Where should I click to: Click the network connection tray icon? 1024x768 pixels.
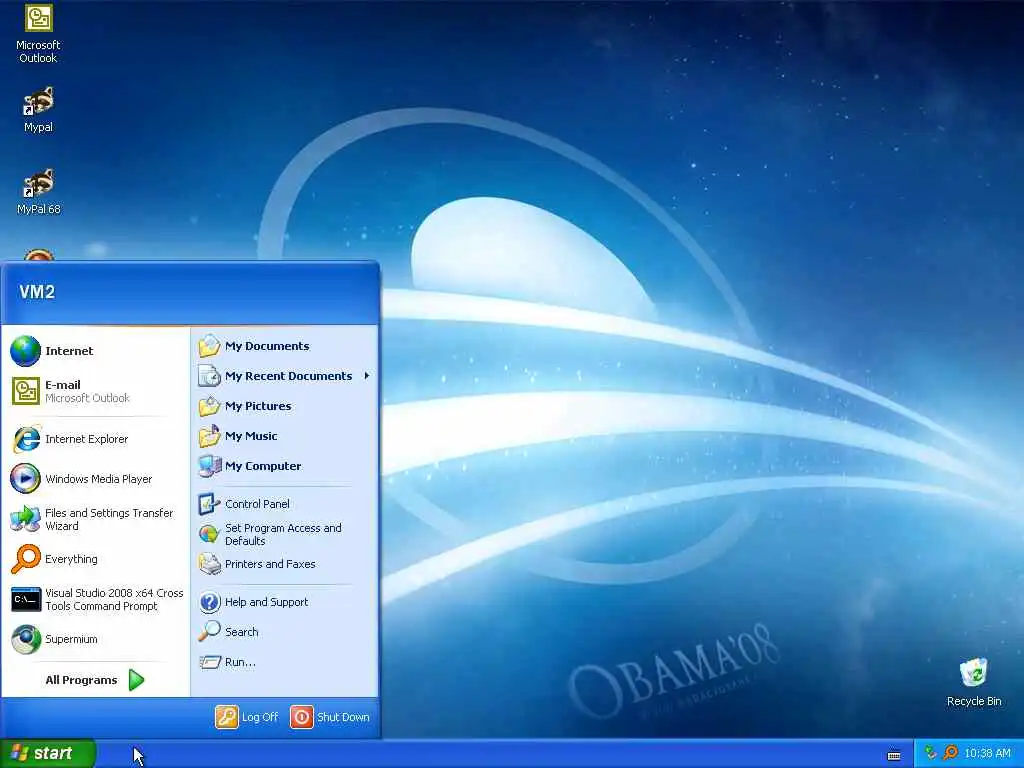click(x=931, y=753)
